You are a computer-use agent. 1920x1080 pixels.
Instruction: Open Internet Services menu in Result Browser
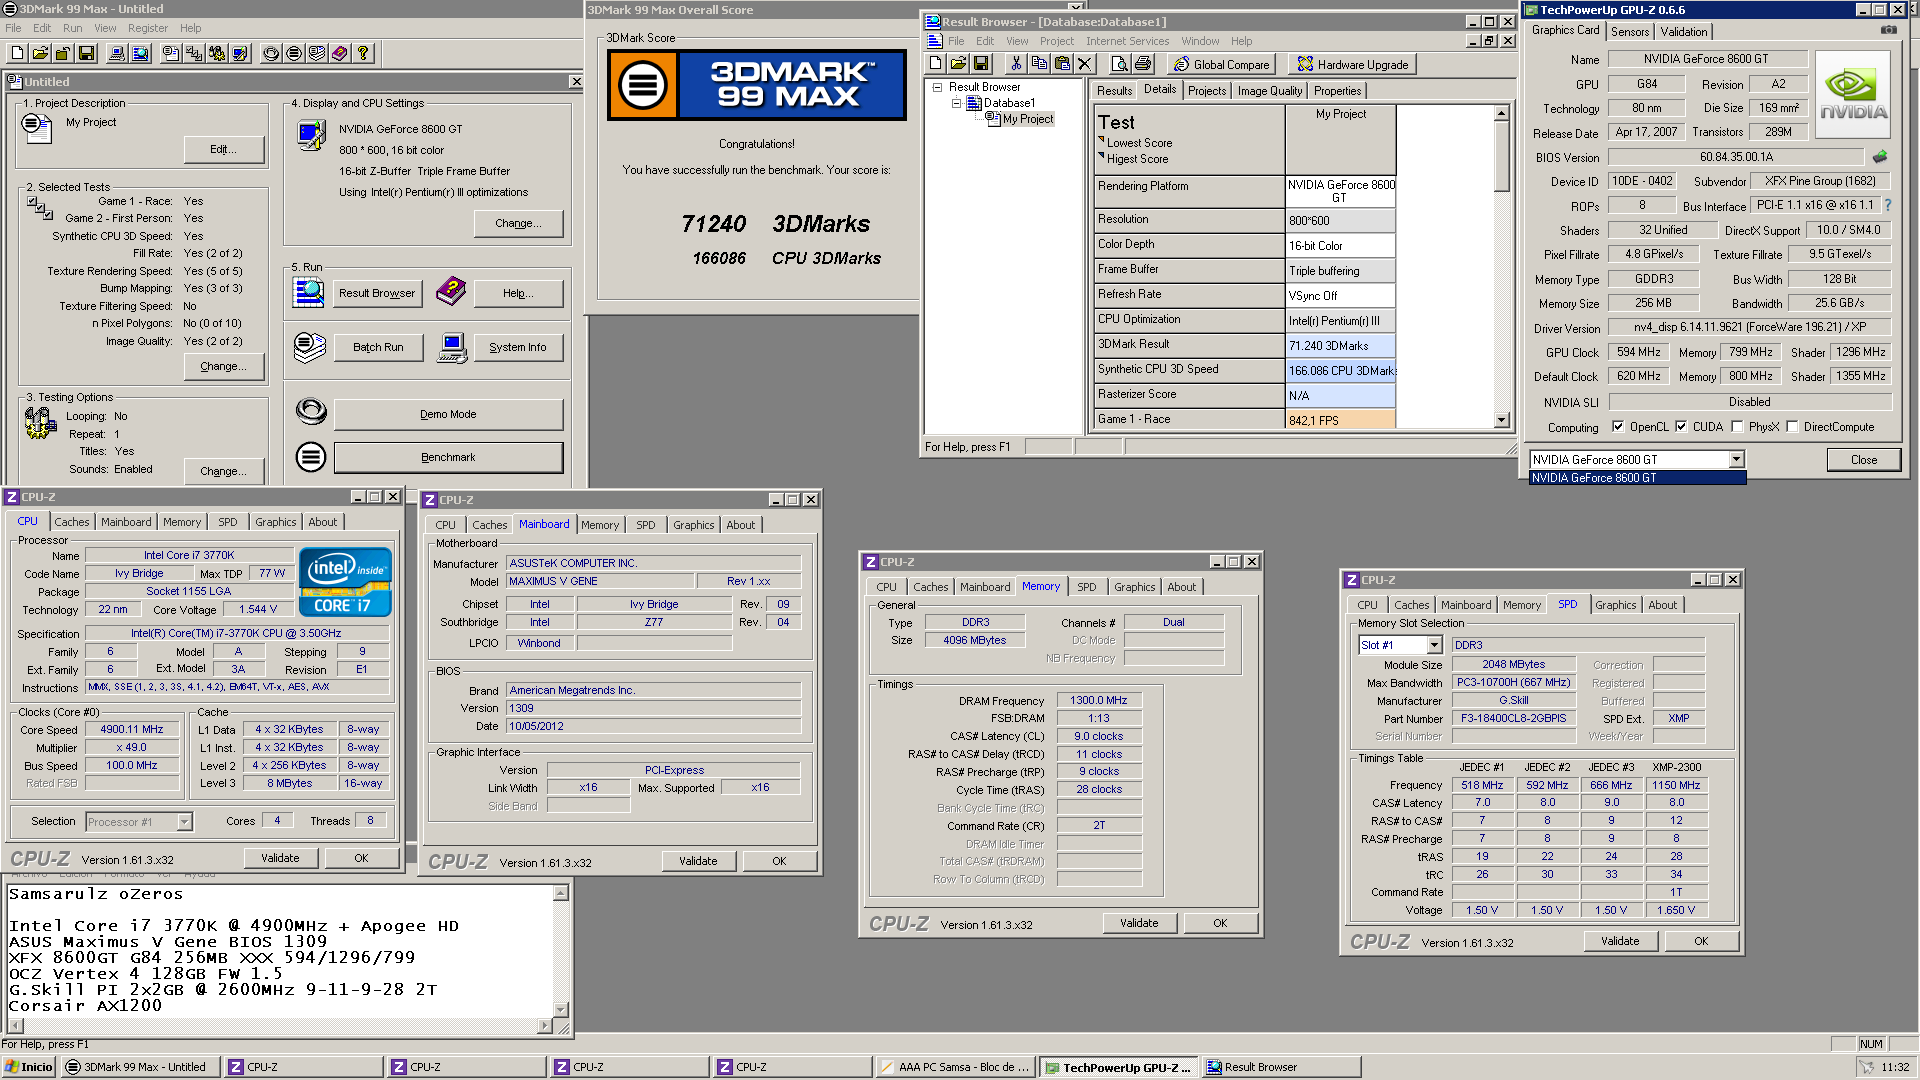coord(1127,41)
